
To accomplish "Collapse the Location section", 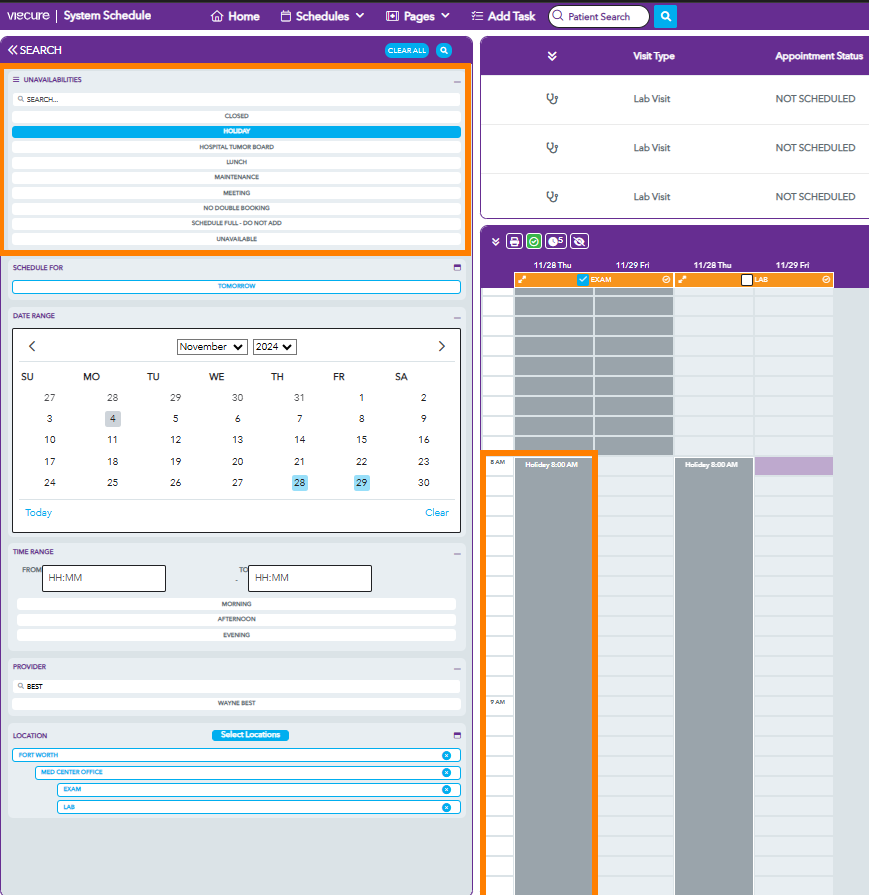I will click(x=457, y=735).
